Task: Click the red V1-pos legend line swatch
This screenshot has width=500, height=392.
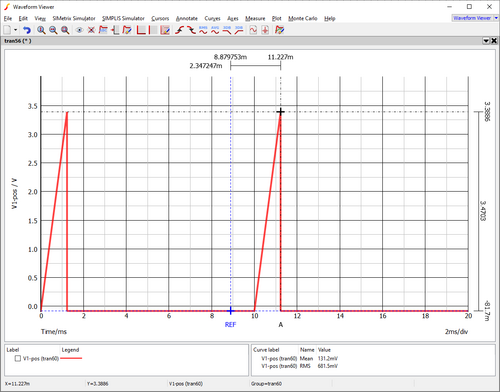Action: pos(71,359)
